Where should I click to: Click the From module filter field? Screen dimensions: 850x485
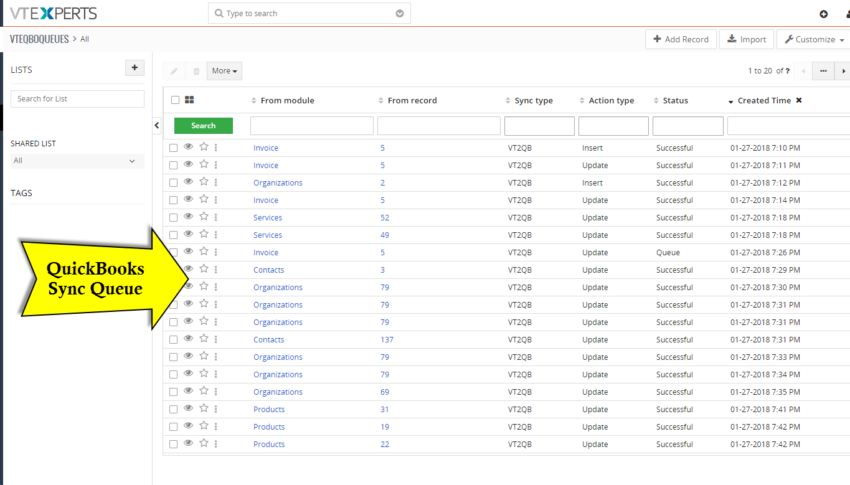pyautogui.click(x=312, y=126)
